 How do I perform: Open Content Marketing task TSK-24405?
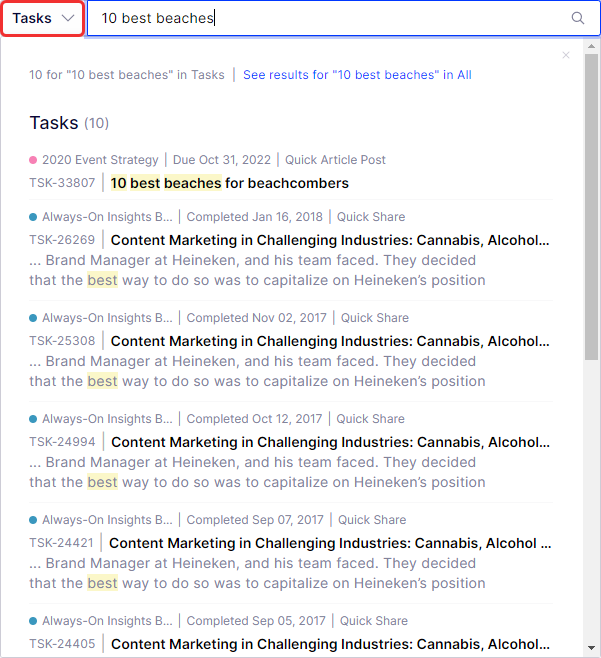click(330, 645)
